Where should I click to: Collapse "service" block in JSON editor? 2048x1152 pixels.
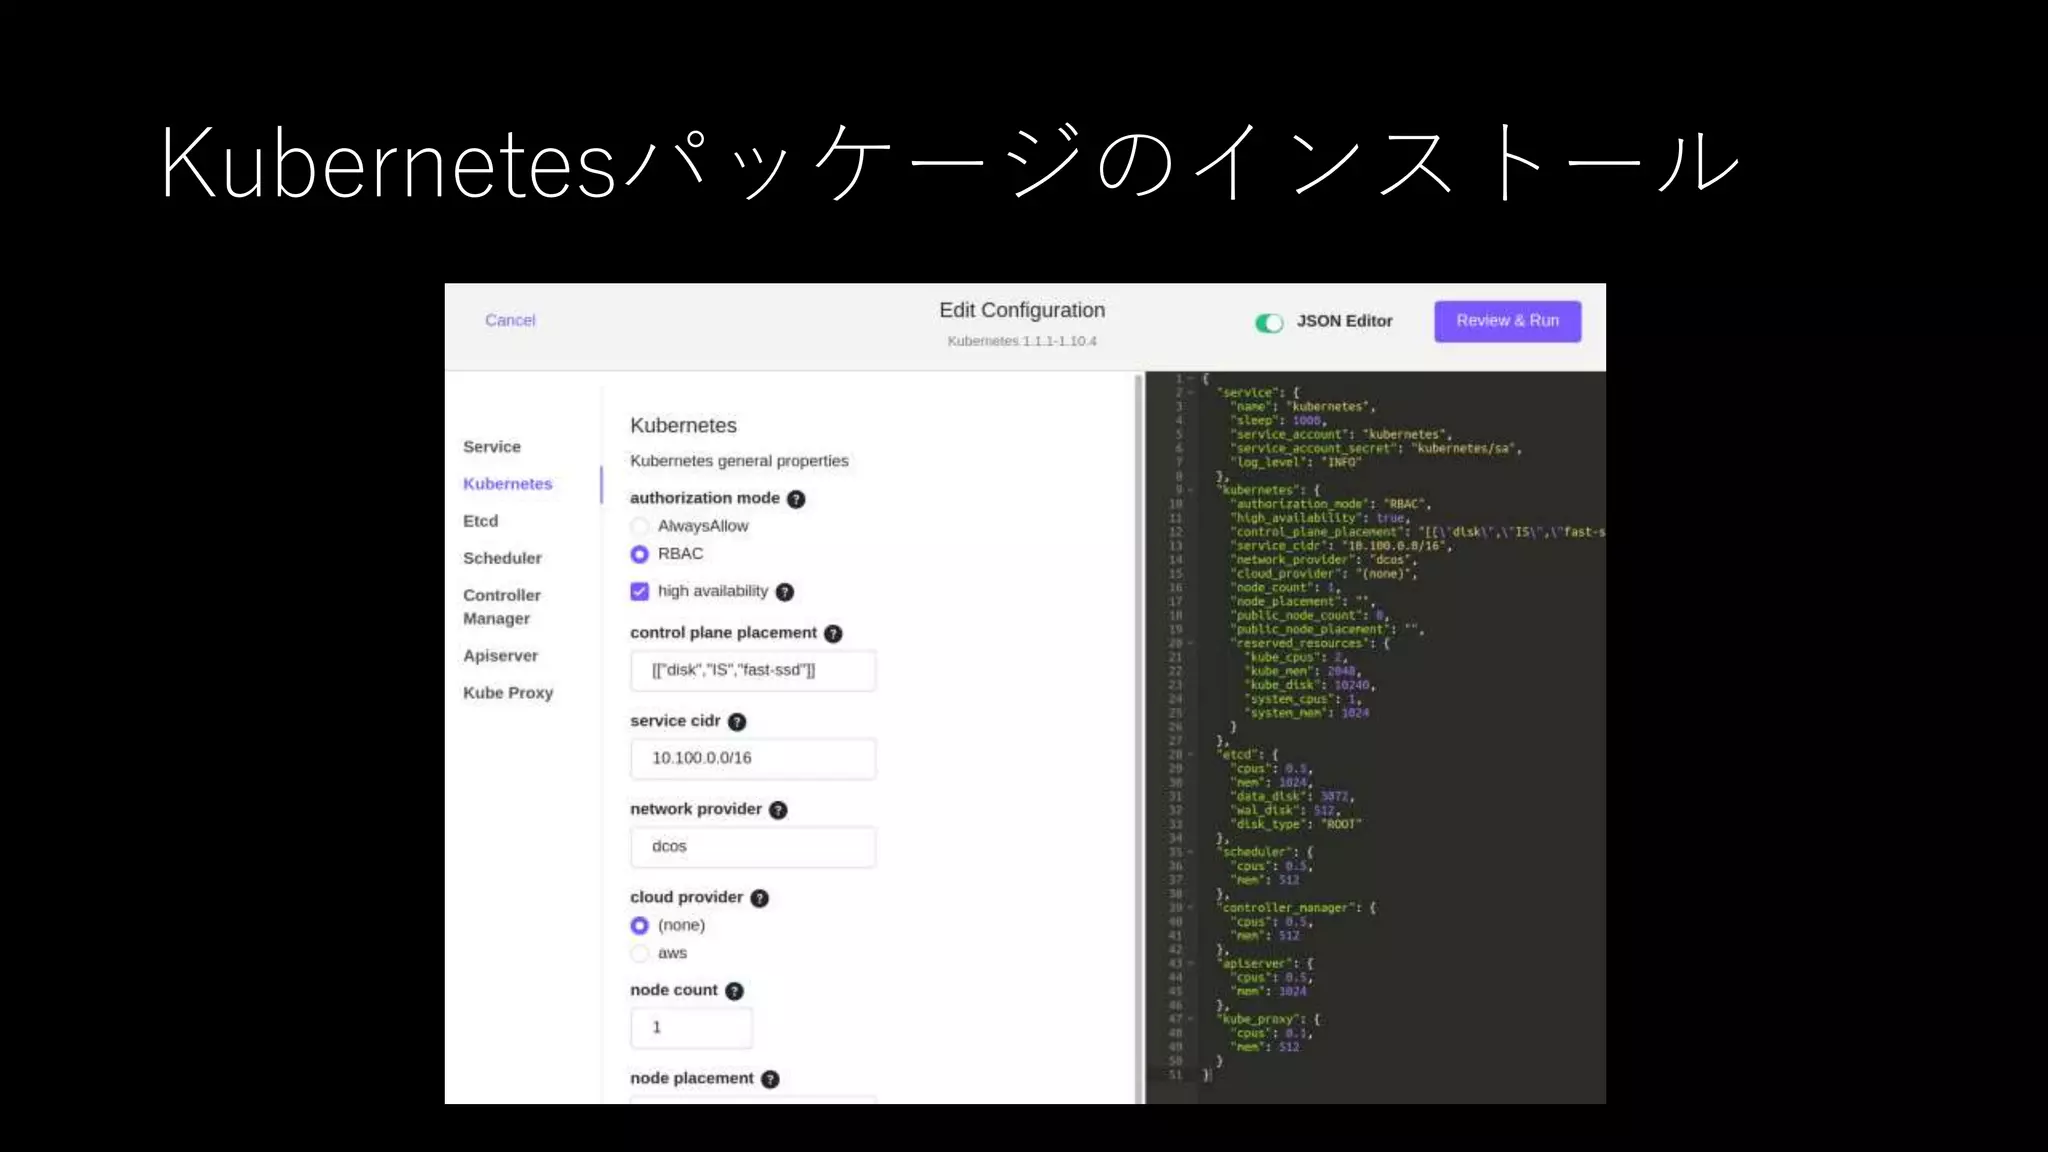tap(1190, 393)
